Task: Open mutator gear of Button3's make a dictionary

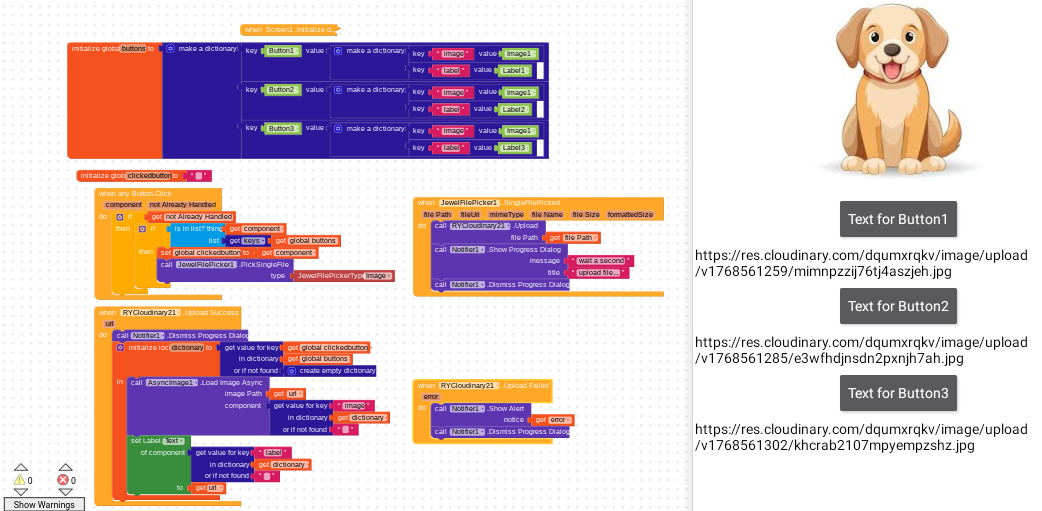Action: (338, 128)
